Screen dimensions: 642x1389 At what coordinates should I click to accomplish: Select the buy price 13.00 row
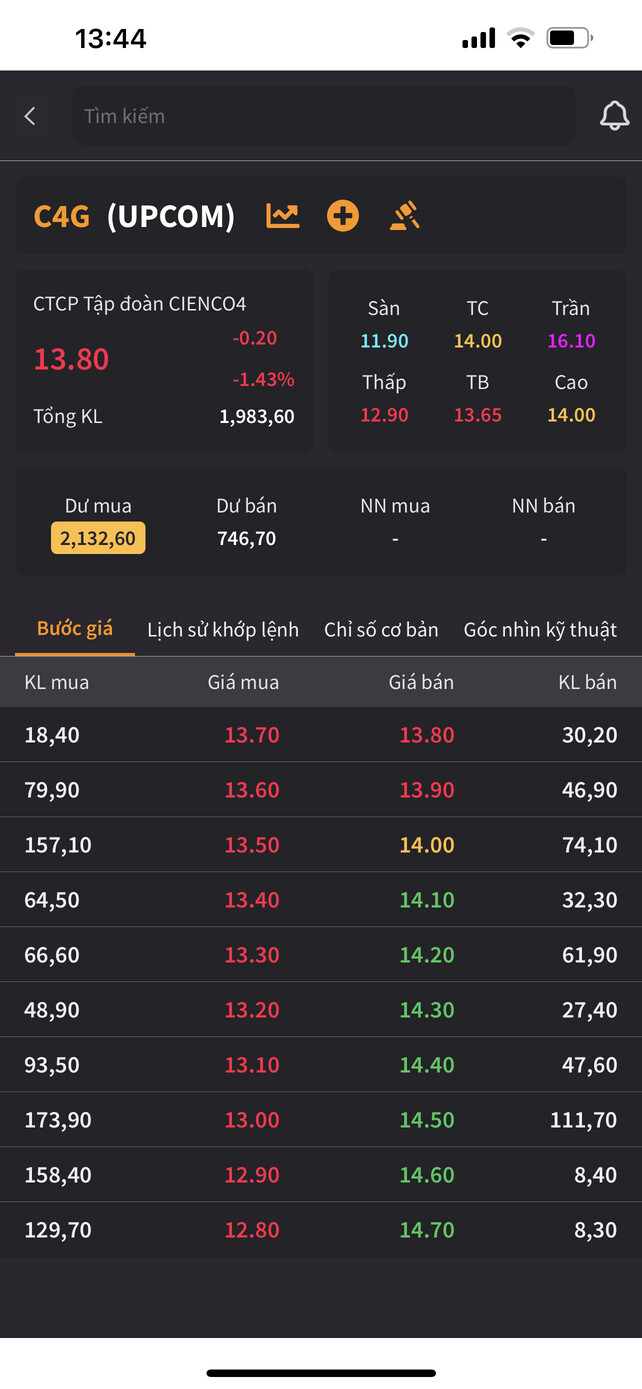(x=252, y=1120)
